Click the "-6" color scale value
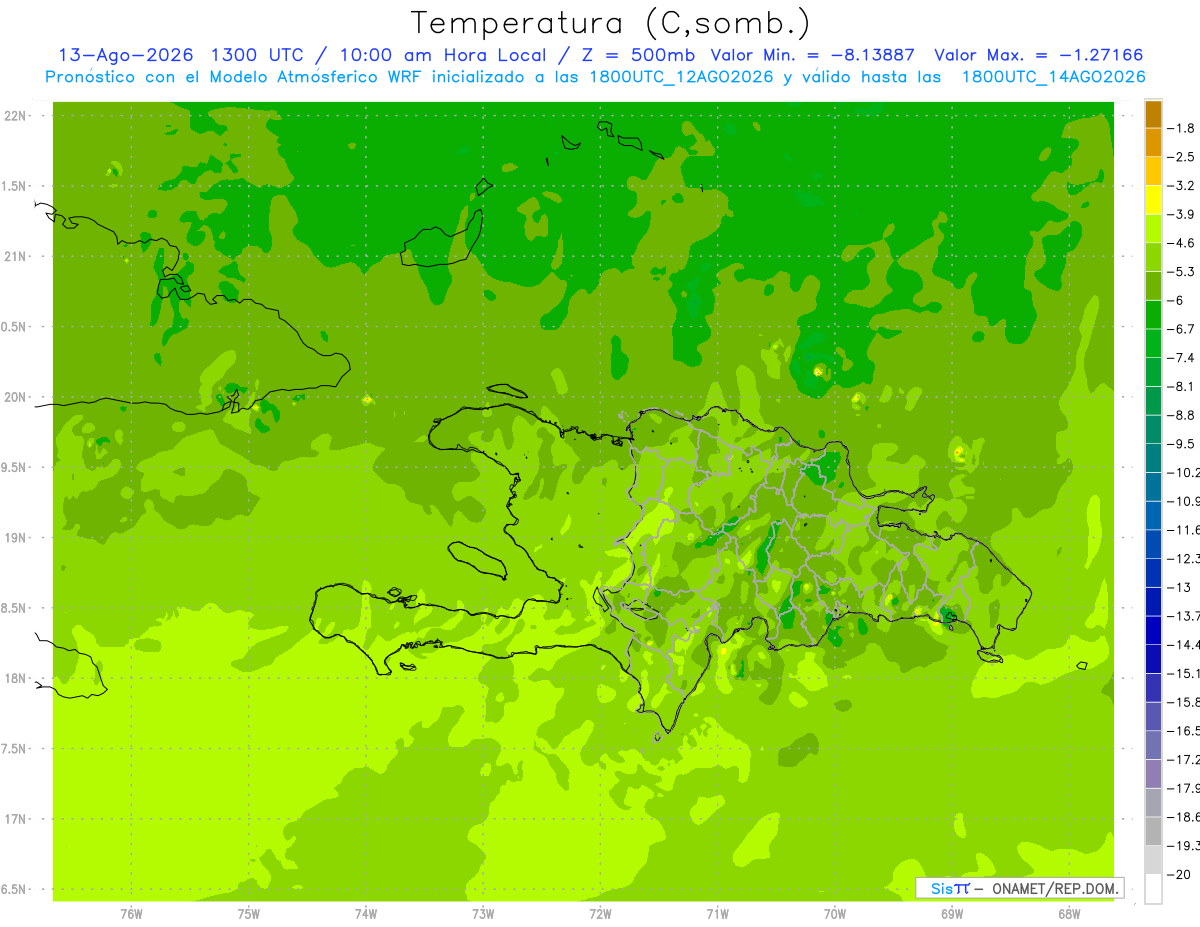Viewport: 1200px width, 927px height. click(x=1176, y=301)
